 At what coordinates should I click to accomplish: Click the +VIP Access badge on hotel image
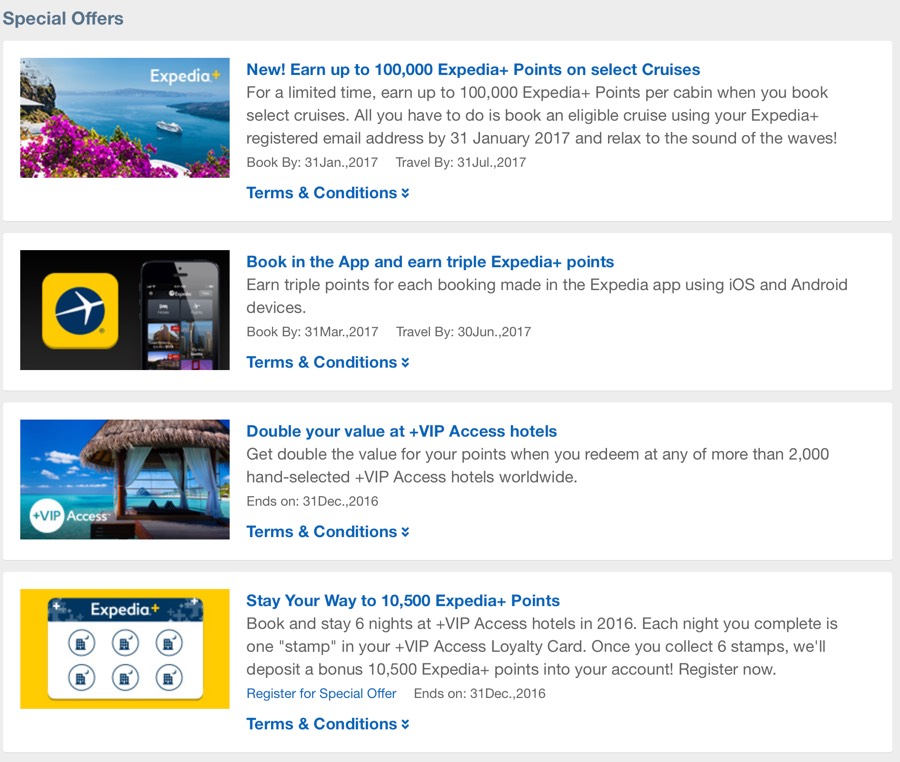pos(69,515)
